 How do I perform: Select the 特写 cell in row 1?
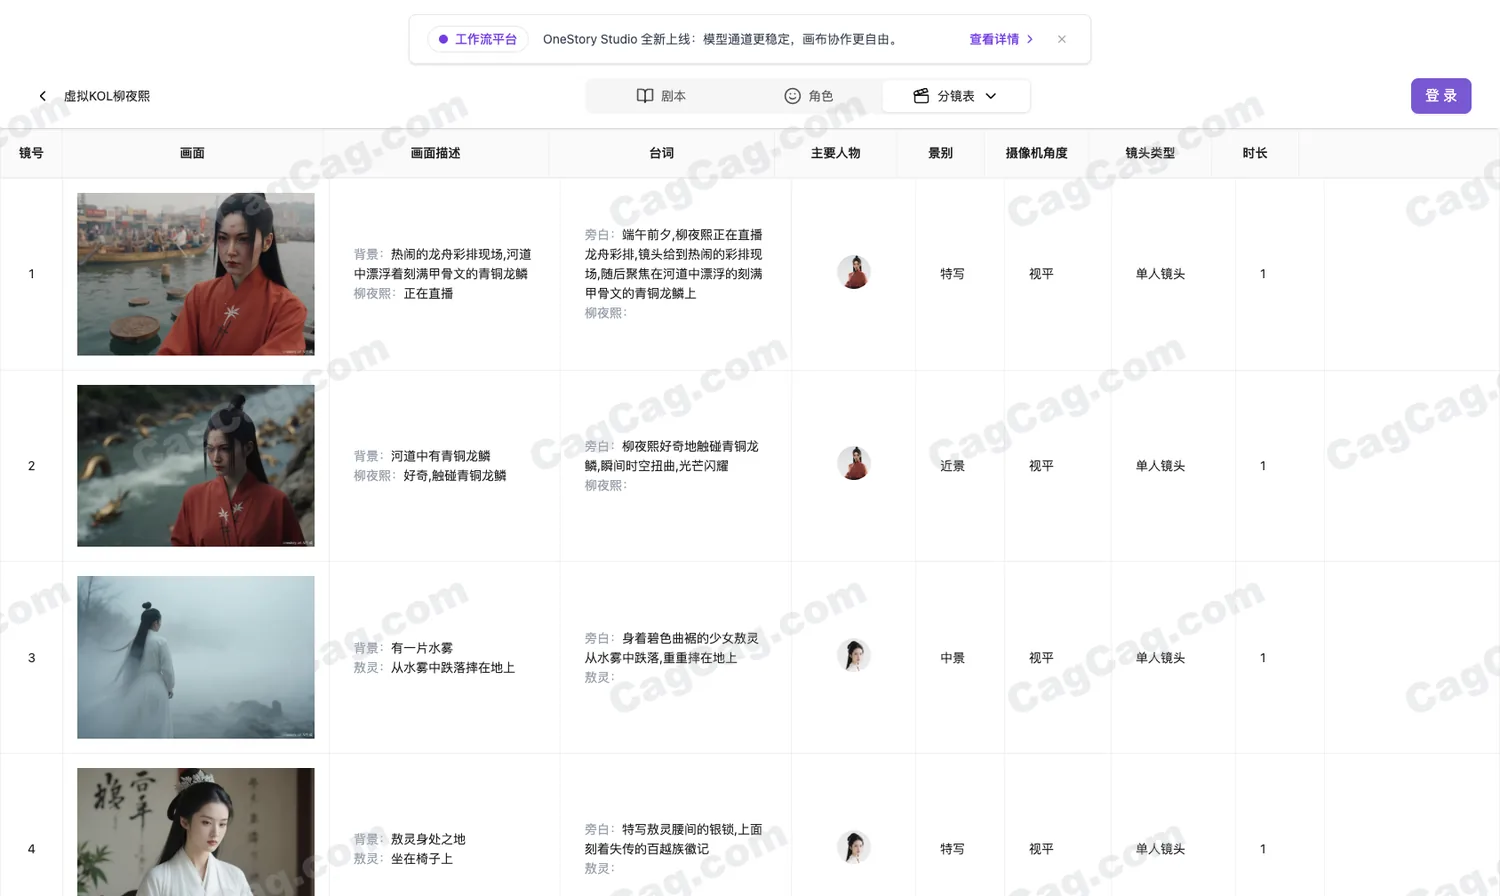(x=952, y=274)
